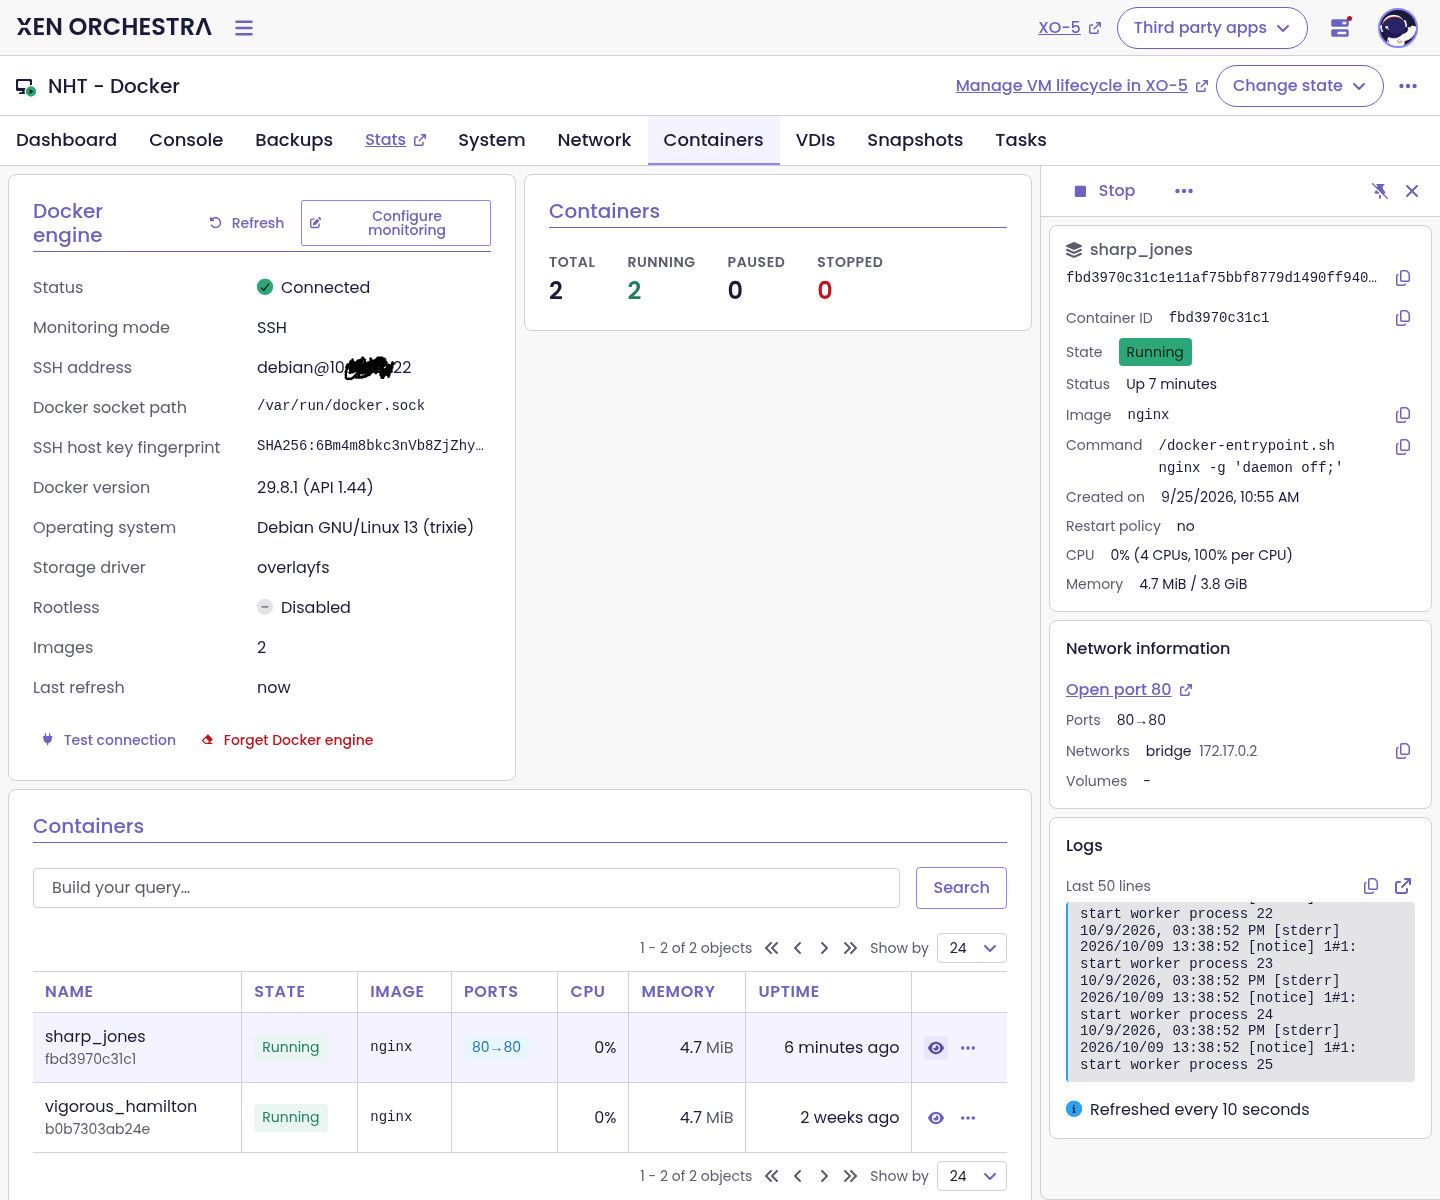
Task: Open the row actions menu for sharp_jones
Action: click(968, 1048)
